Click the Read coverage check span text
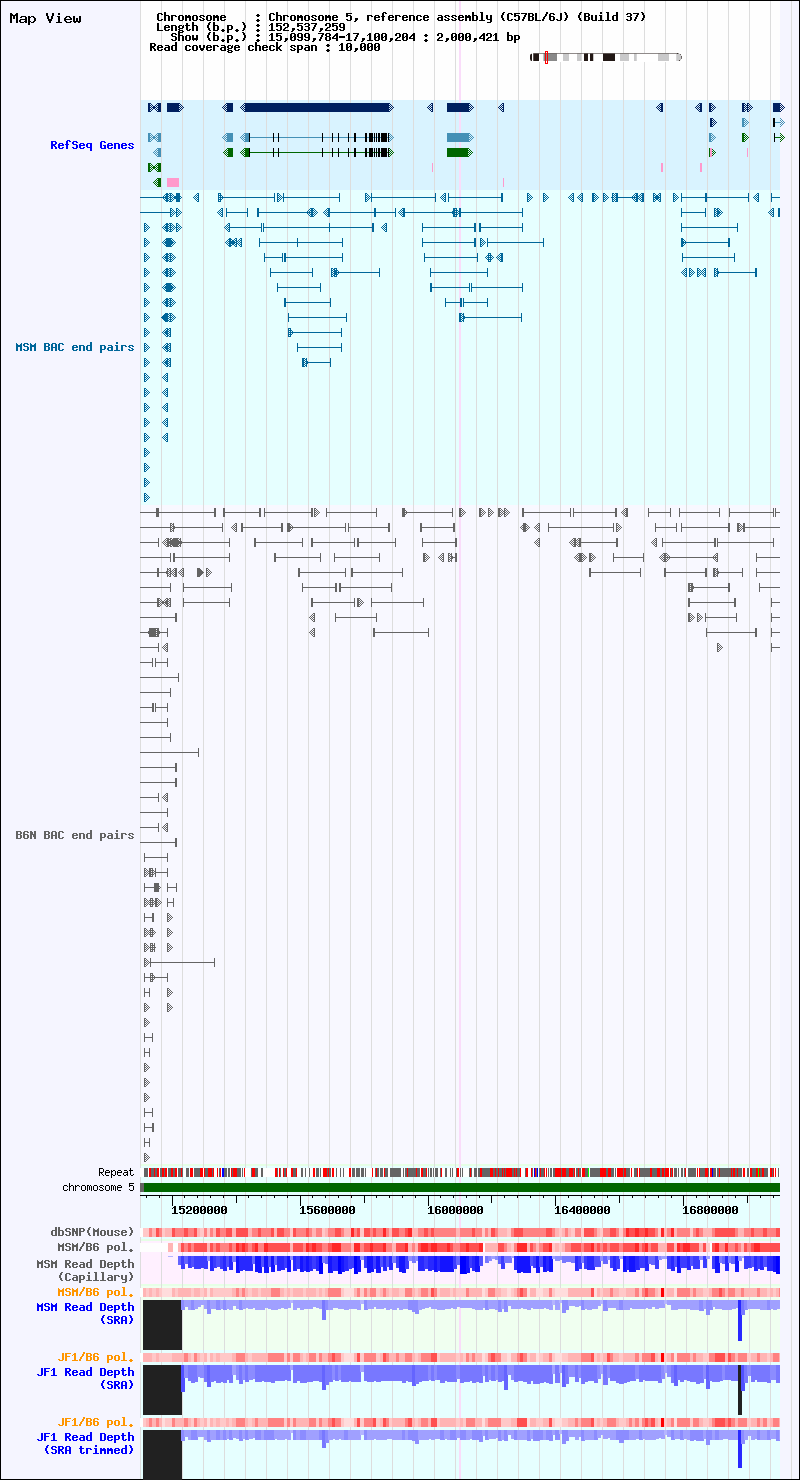The image size is (800, 1480). (265, 47)
